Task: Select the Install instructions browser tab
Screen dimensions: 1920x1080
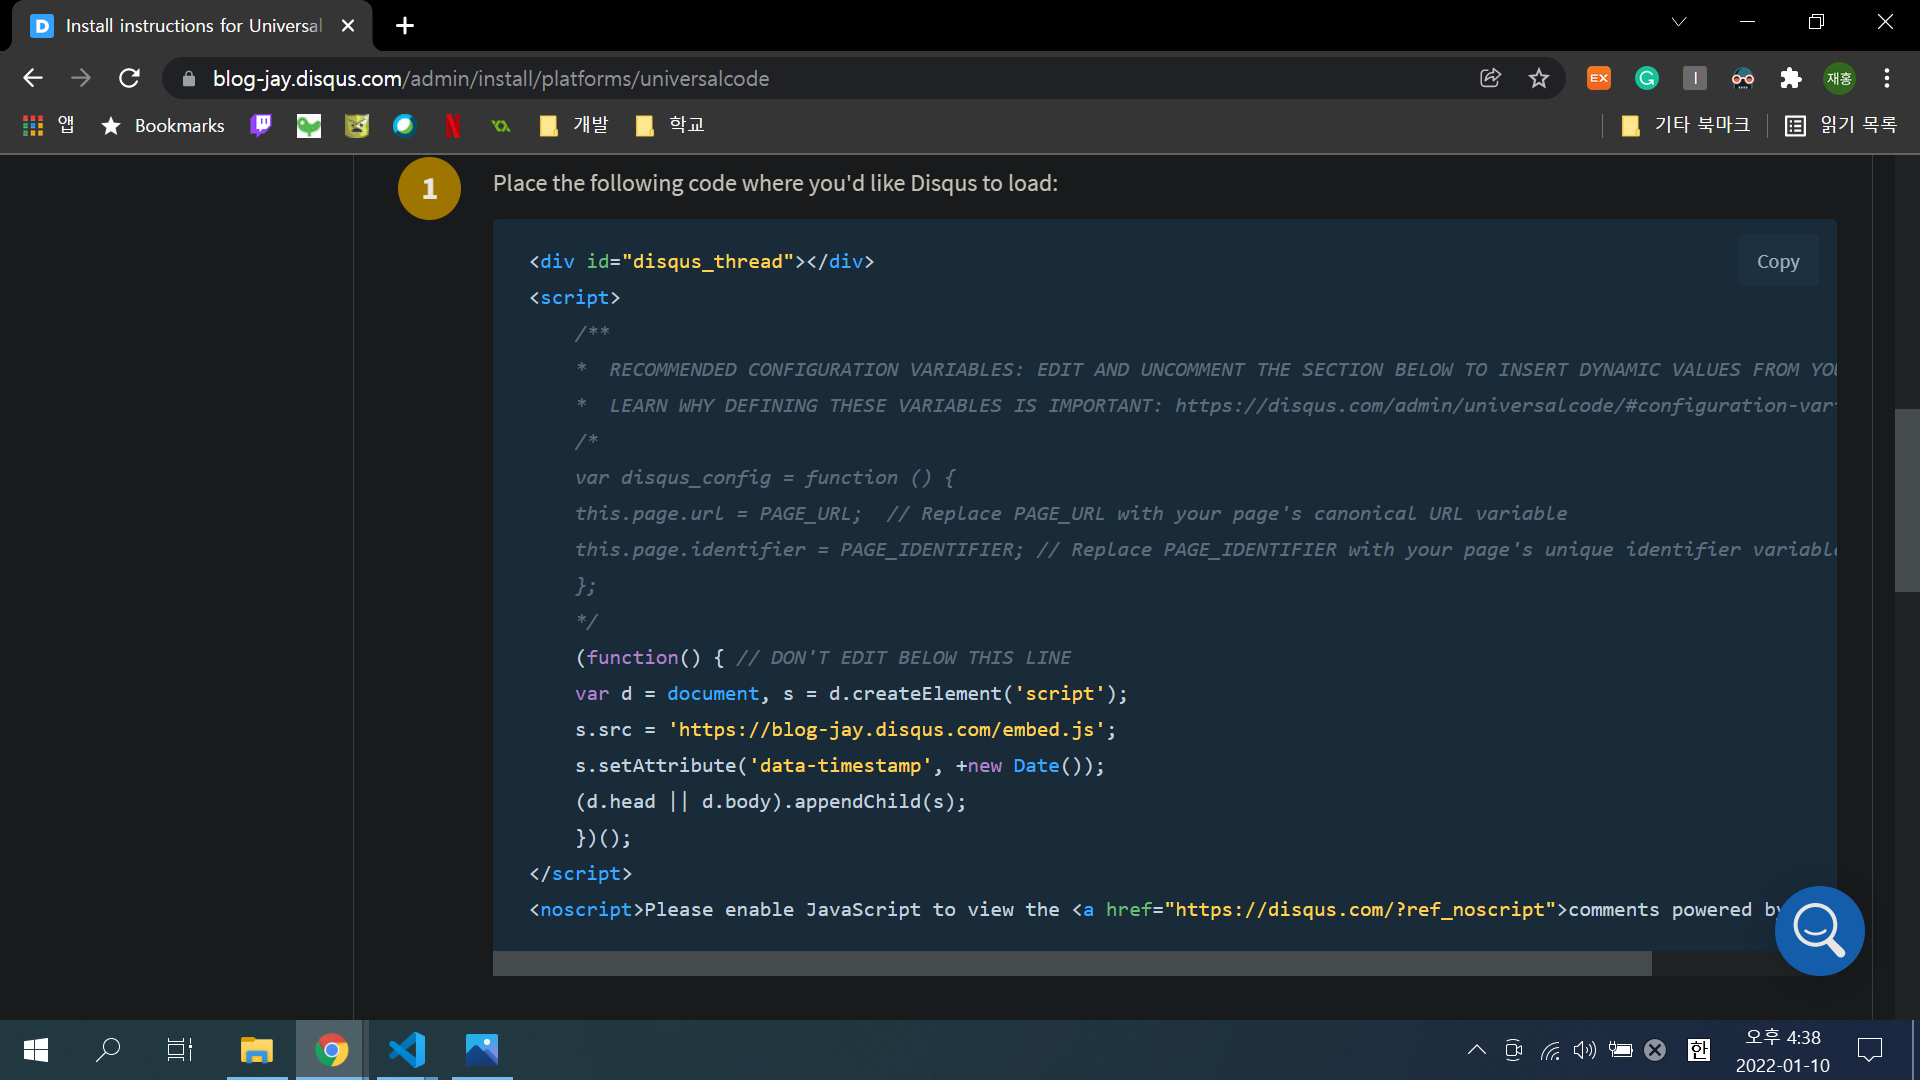Action: pos(193,26)
